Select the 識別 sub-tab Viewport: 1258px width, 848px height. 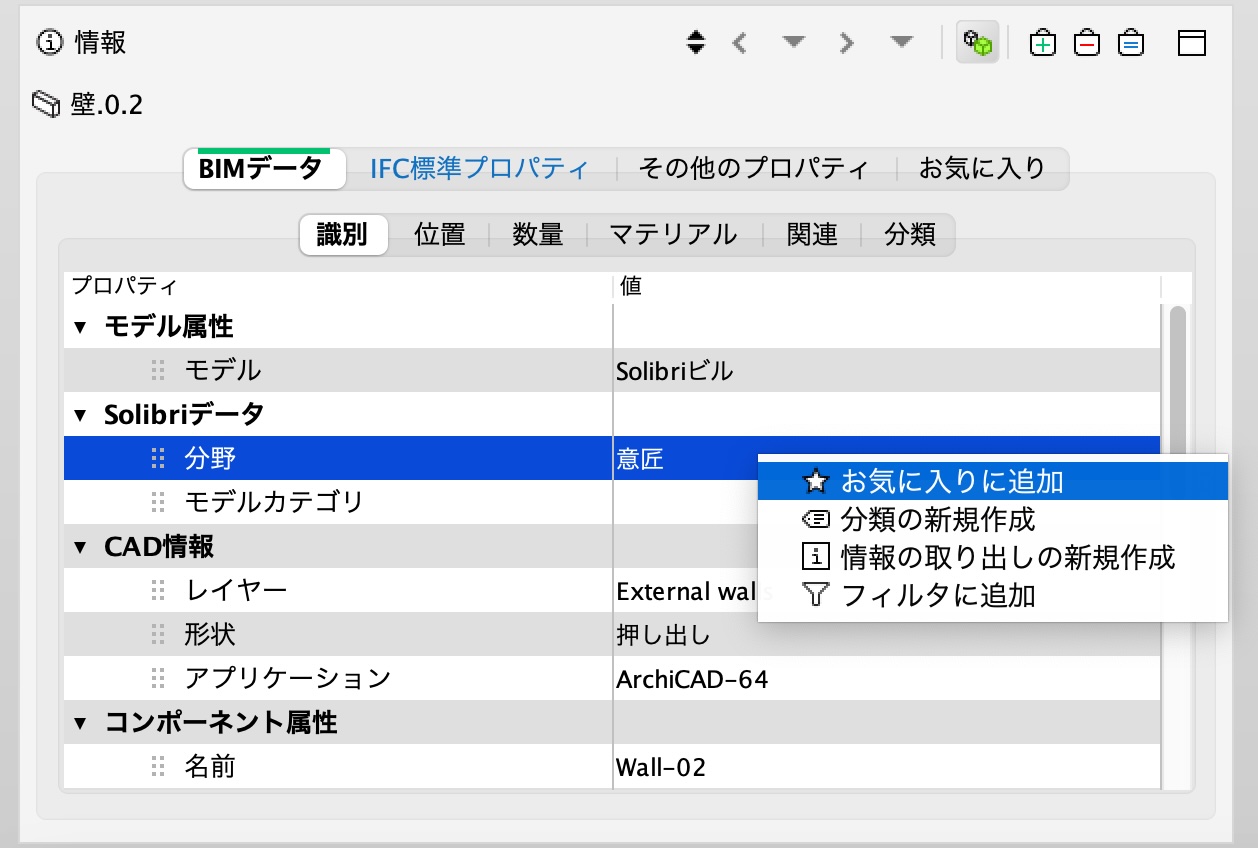click(343, 235)
